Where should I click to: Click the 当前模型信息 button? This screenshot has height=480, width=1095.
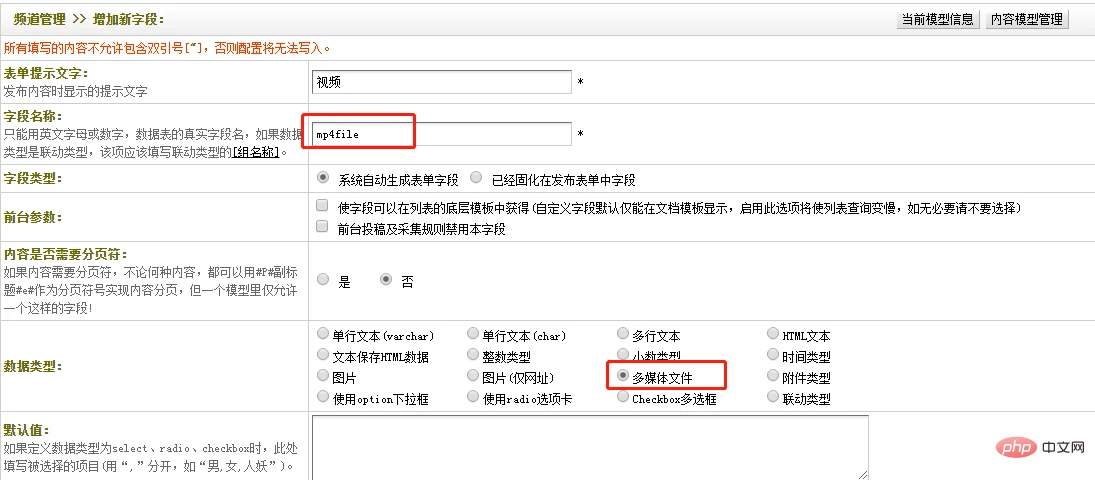(x=938, y=20)
